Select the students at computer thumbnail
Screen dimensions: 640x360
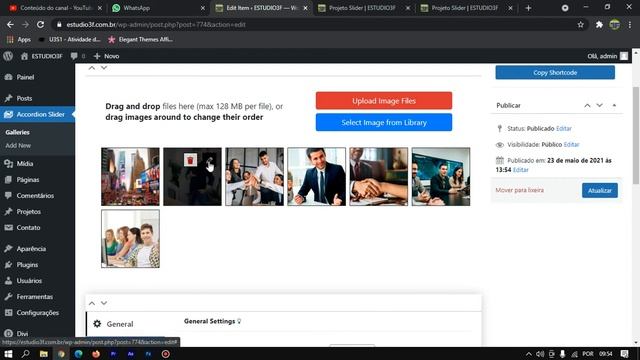pyautogui.click(x=130, y=239)
